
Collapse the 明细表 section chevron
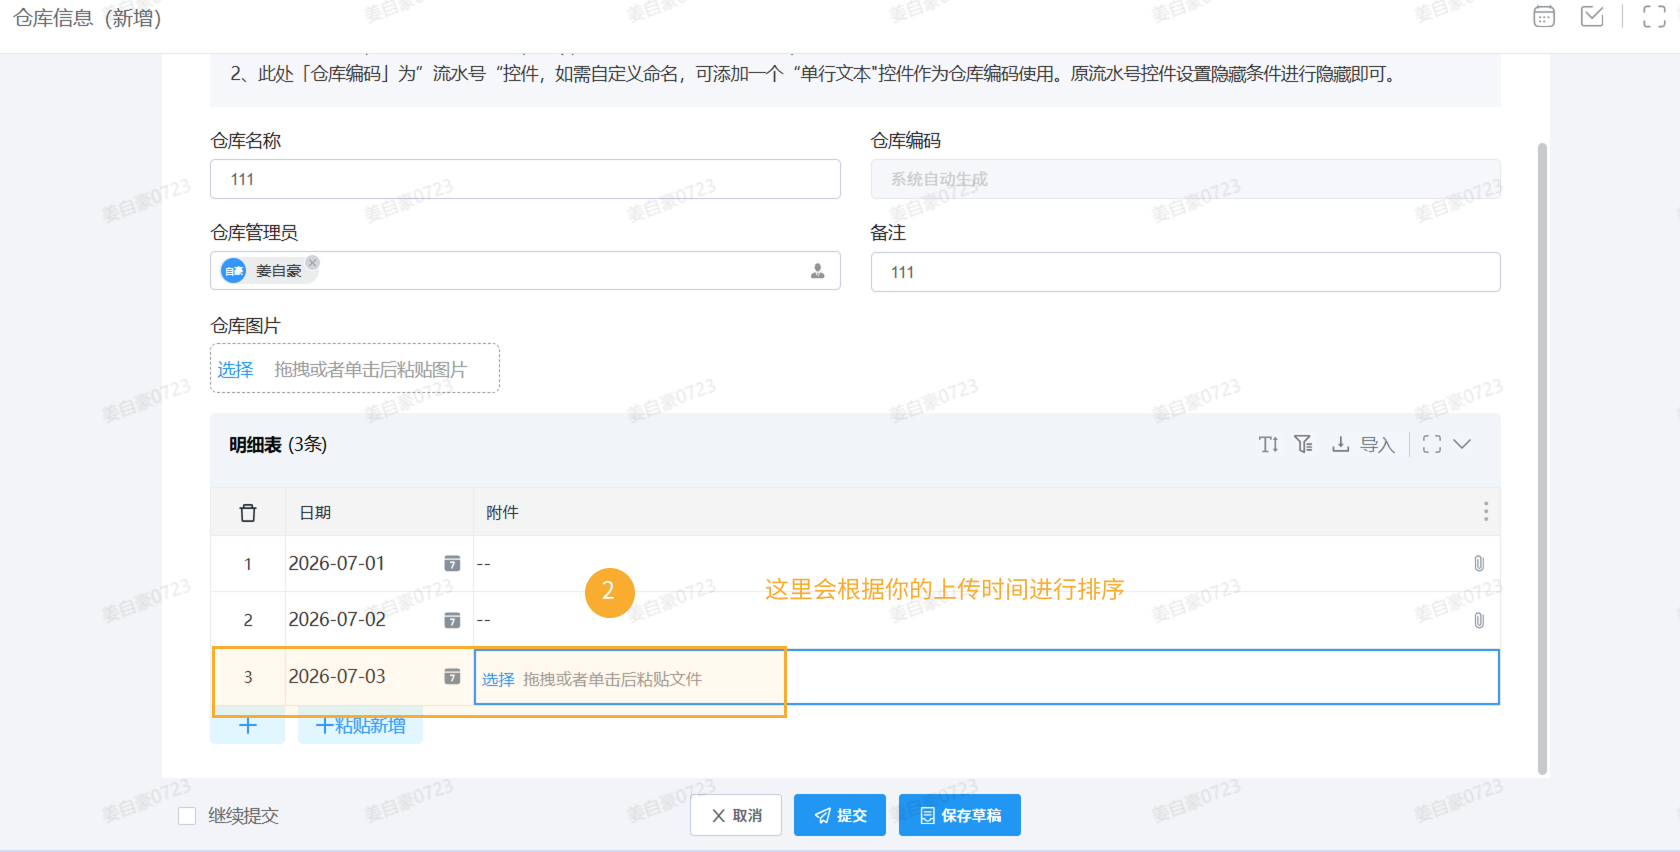click(1462, 444)
